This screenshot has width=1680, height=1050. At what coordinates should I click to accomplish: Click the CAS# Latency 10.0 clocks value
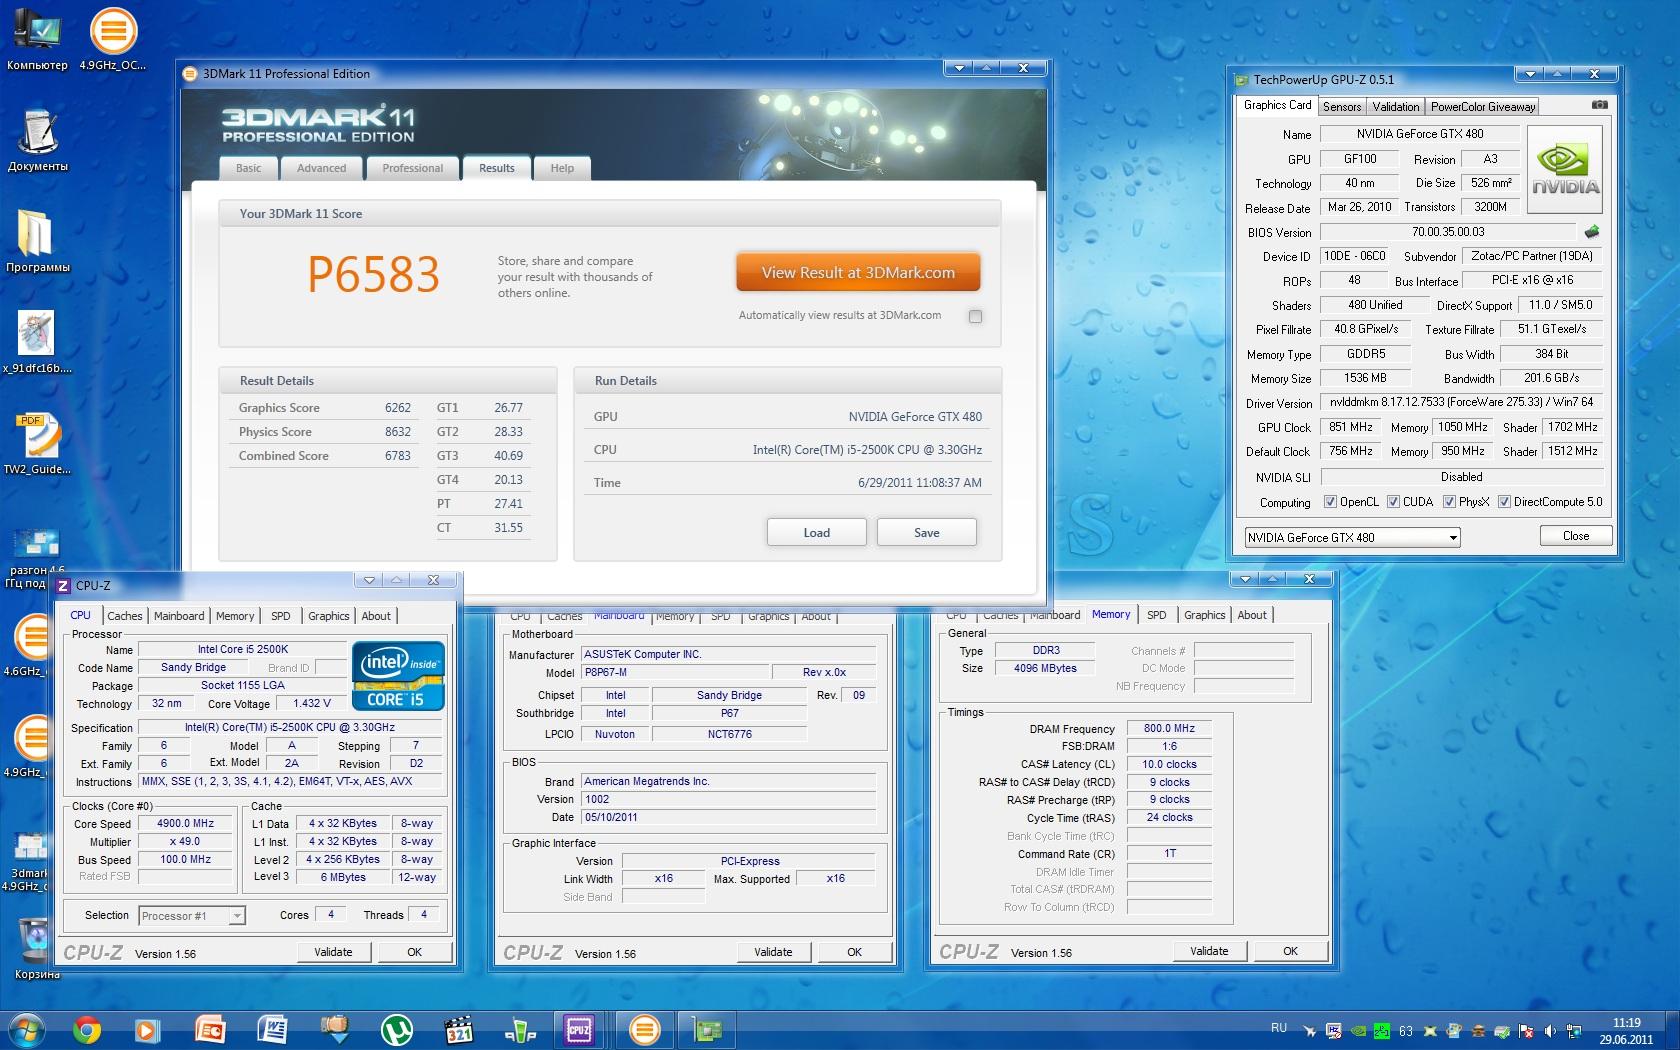coord(1169,764)
